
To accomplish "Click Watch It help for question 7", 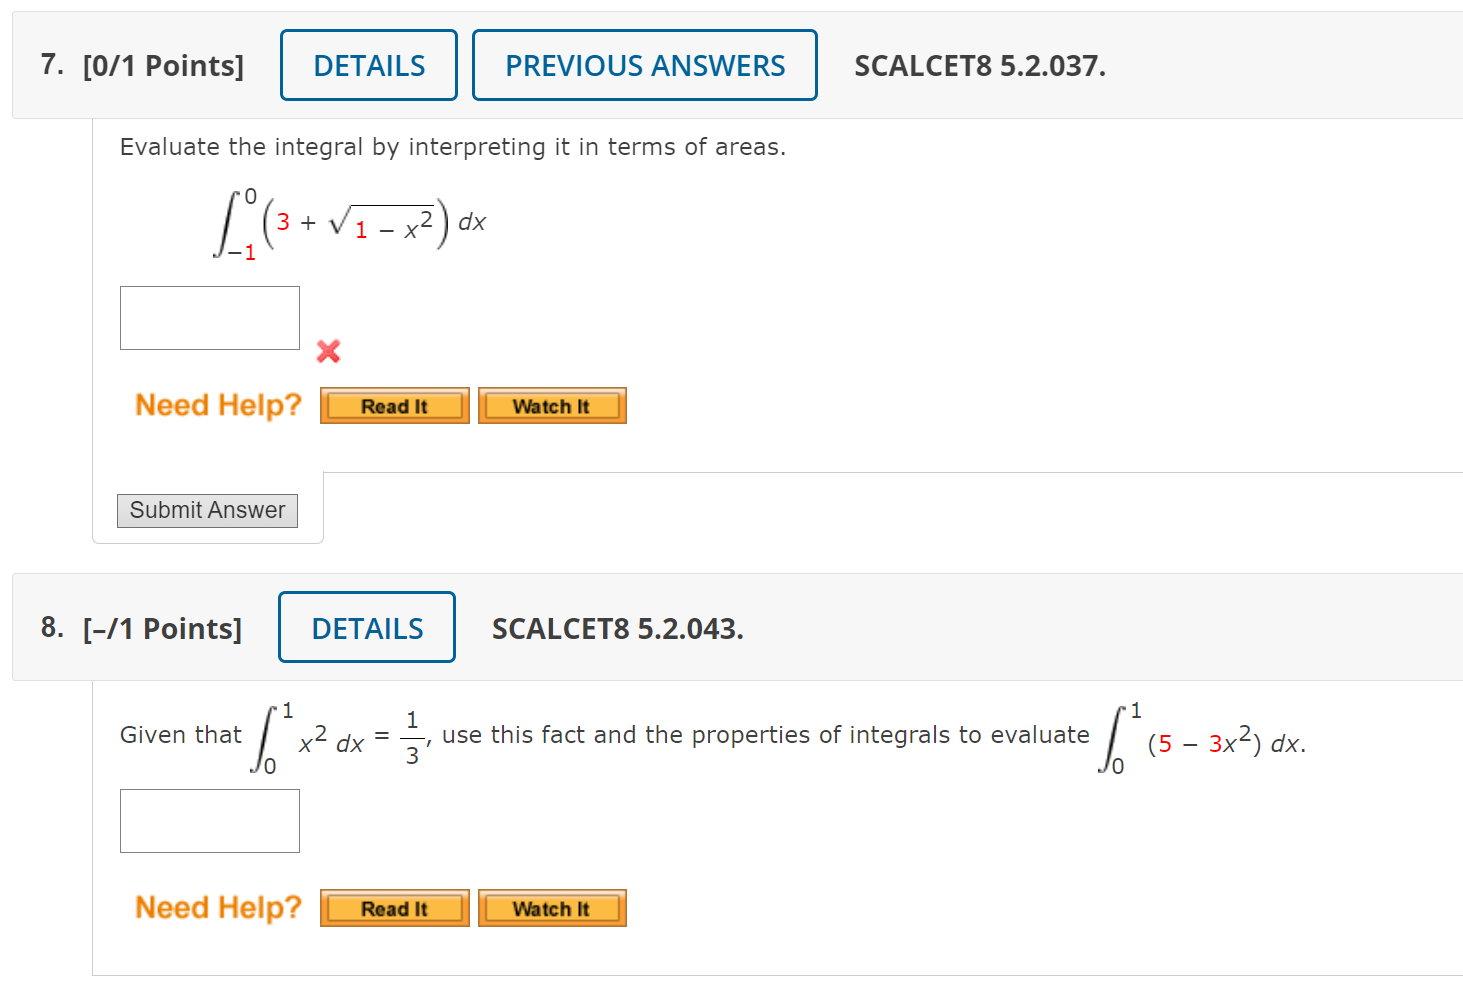I will click(551, 406).
